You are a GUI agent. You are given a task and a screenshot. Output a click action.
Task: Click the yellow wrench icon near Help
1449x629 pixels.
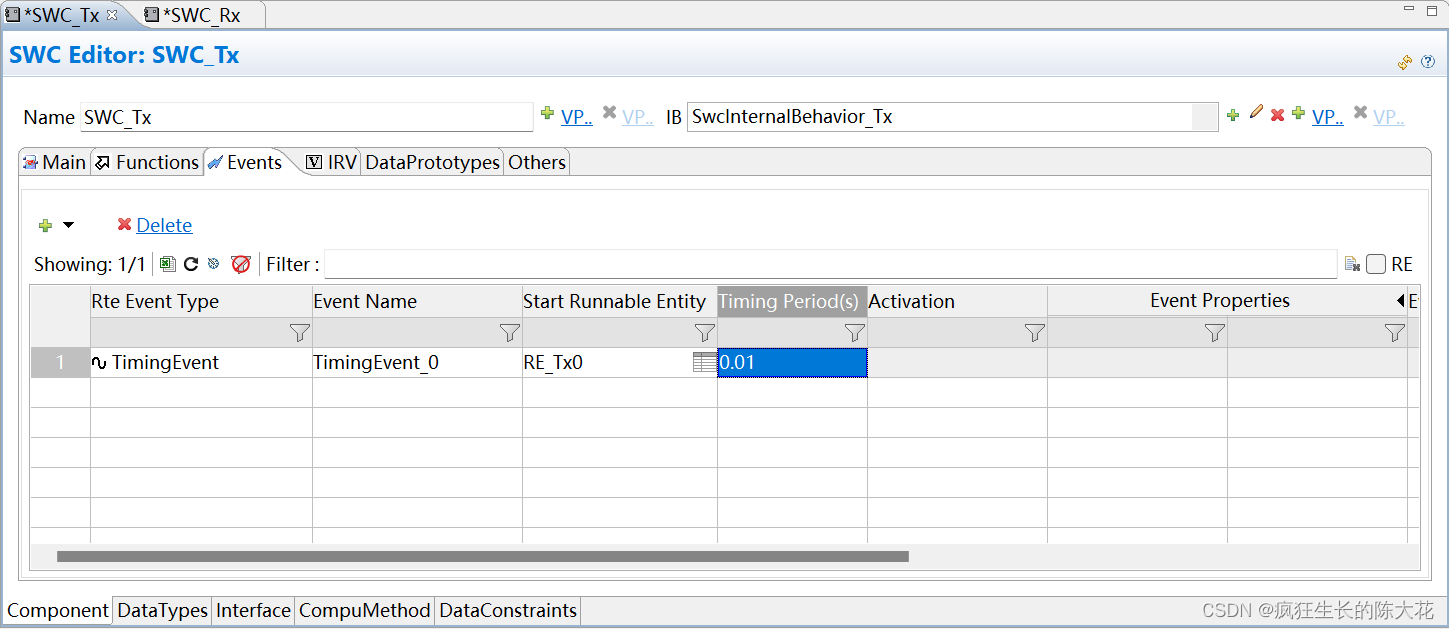pyautogui.click(x=1404, y=61)
